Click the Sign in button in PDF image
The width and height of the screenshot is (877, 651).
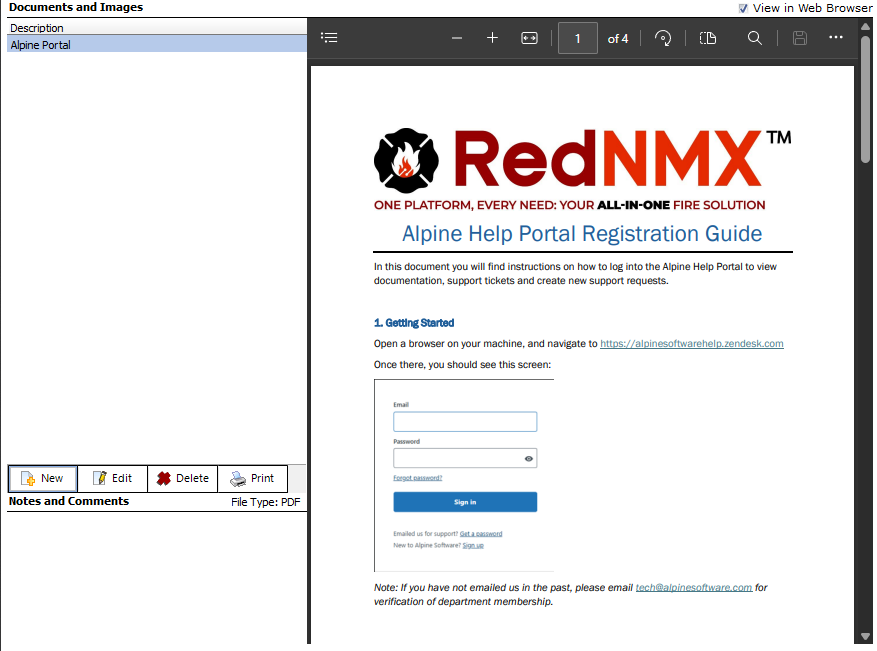coord(465,502)
